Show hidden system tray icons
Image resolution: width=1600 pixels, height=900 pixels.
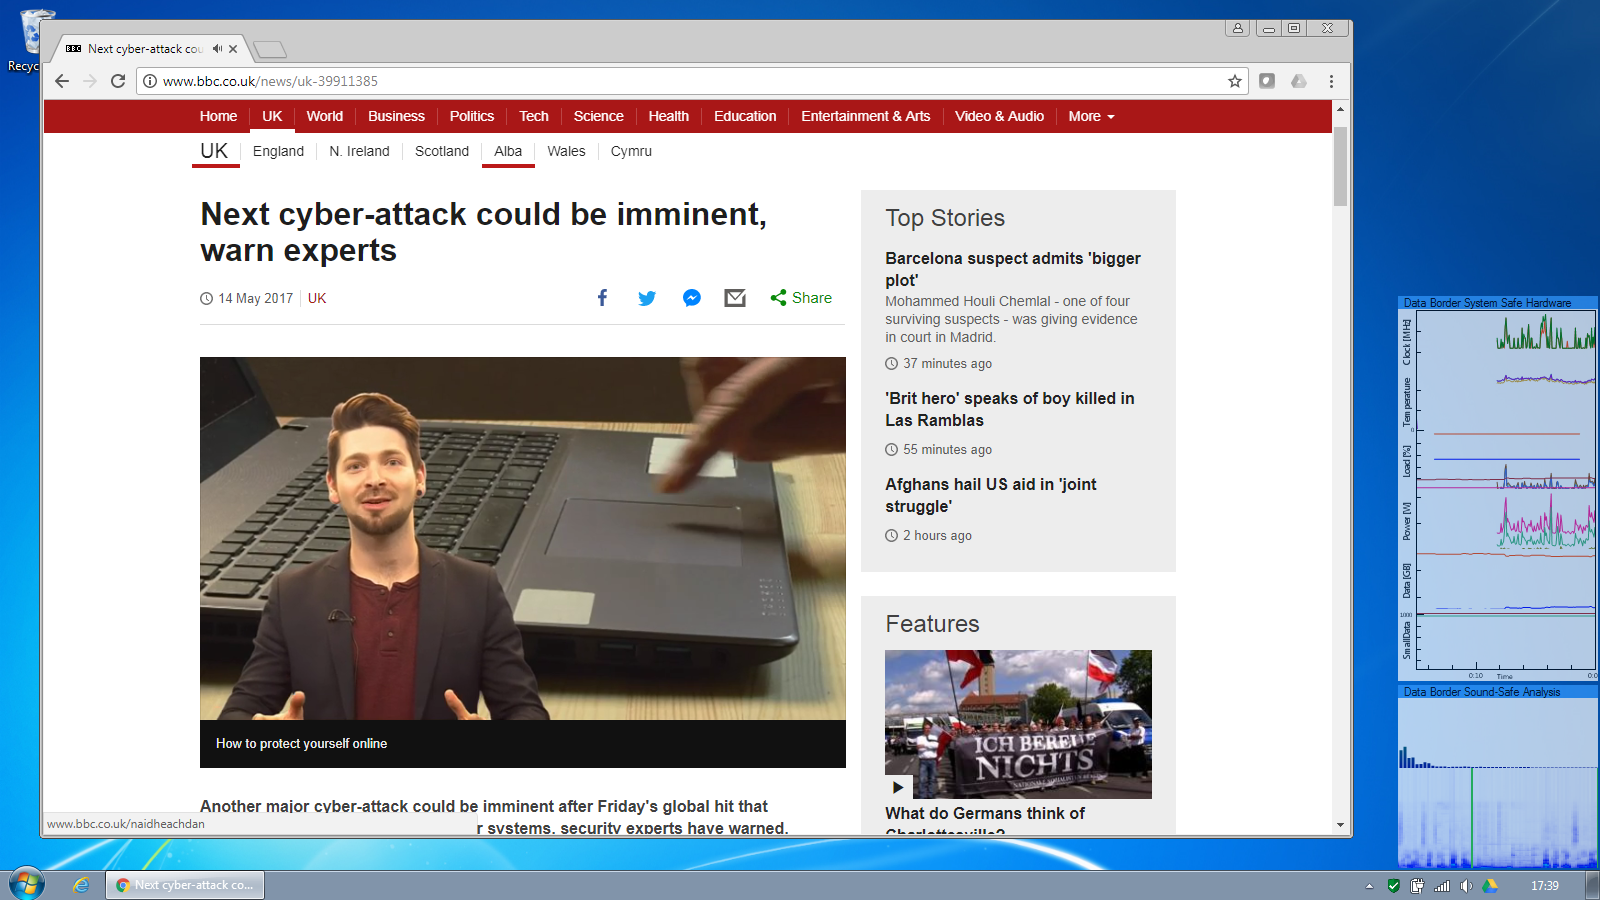1369,886
